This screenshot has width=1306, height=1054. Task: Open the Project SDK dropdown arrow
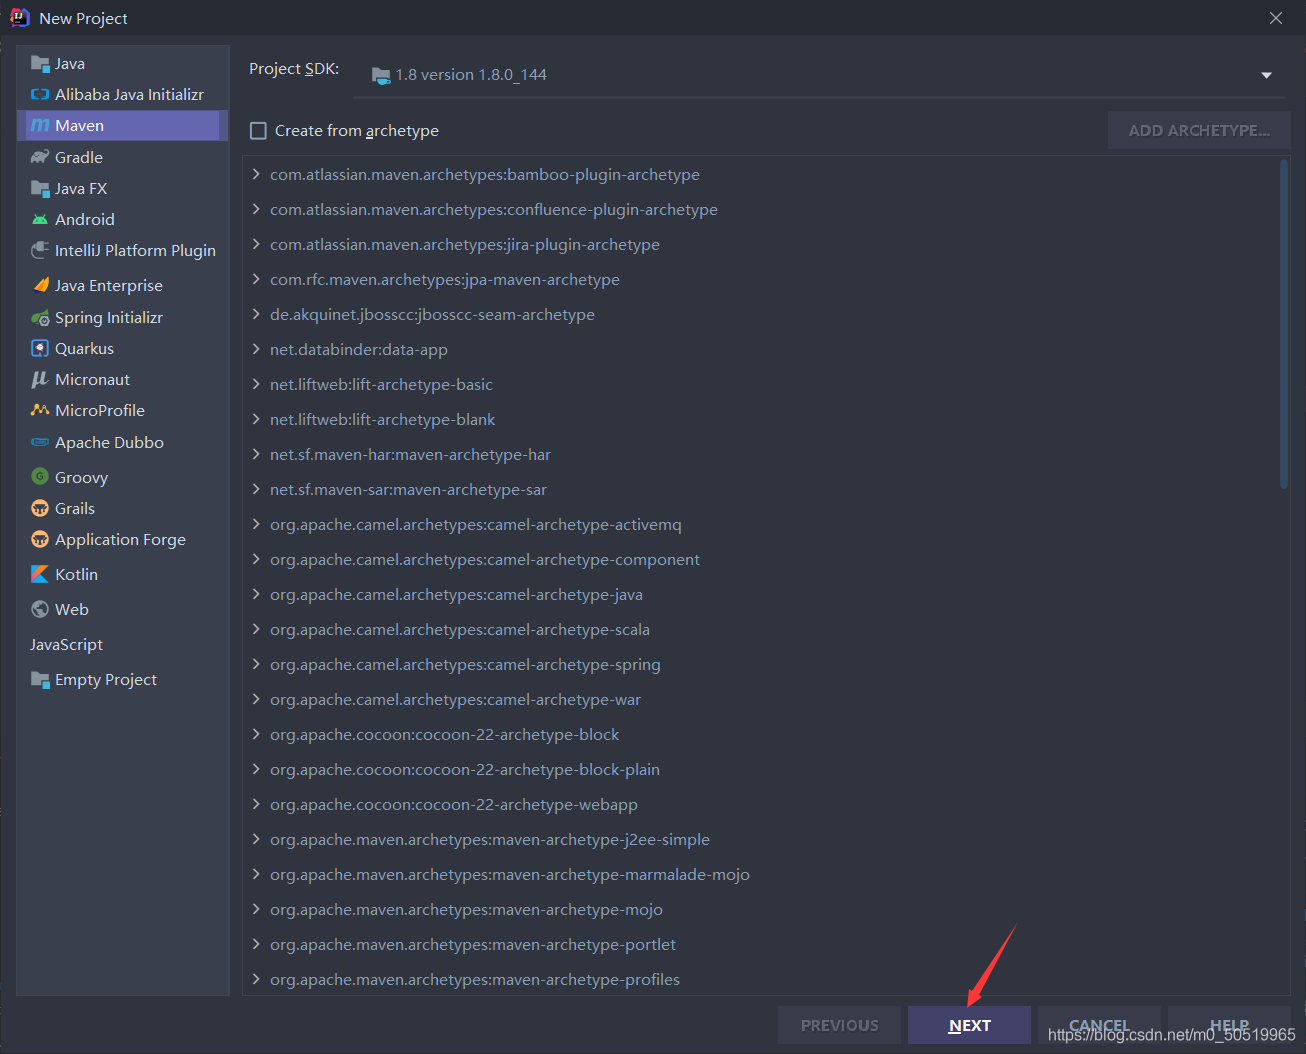1266,75
